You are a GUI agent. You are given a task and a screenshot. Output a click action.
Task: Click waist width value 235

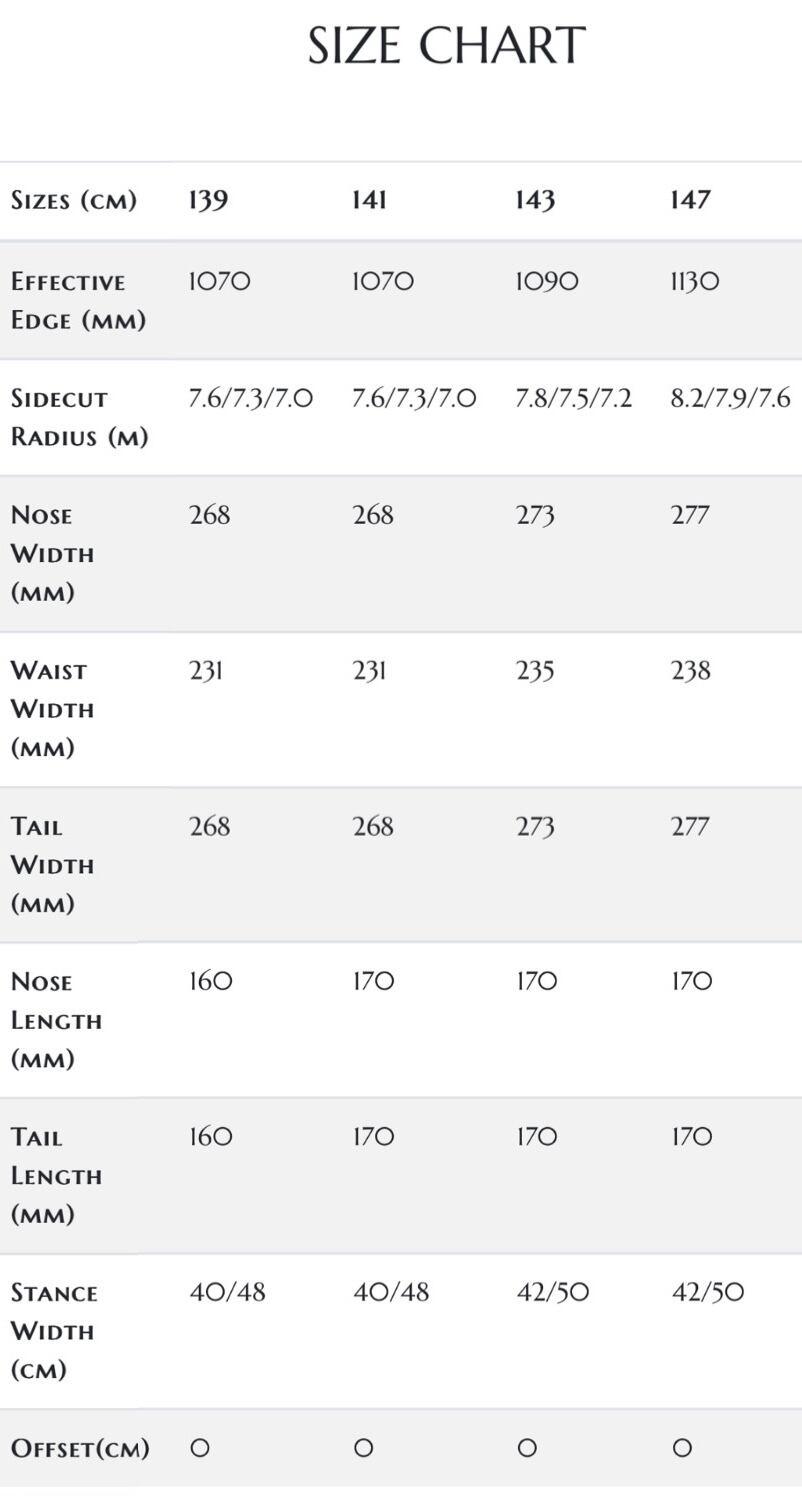pyautogui.click(x=535, y=670)
